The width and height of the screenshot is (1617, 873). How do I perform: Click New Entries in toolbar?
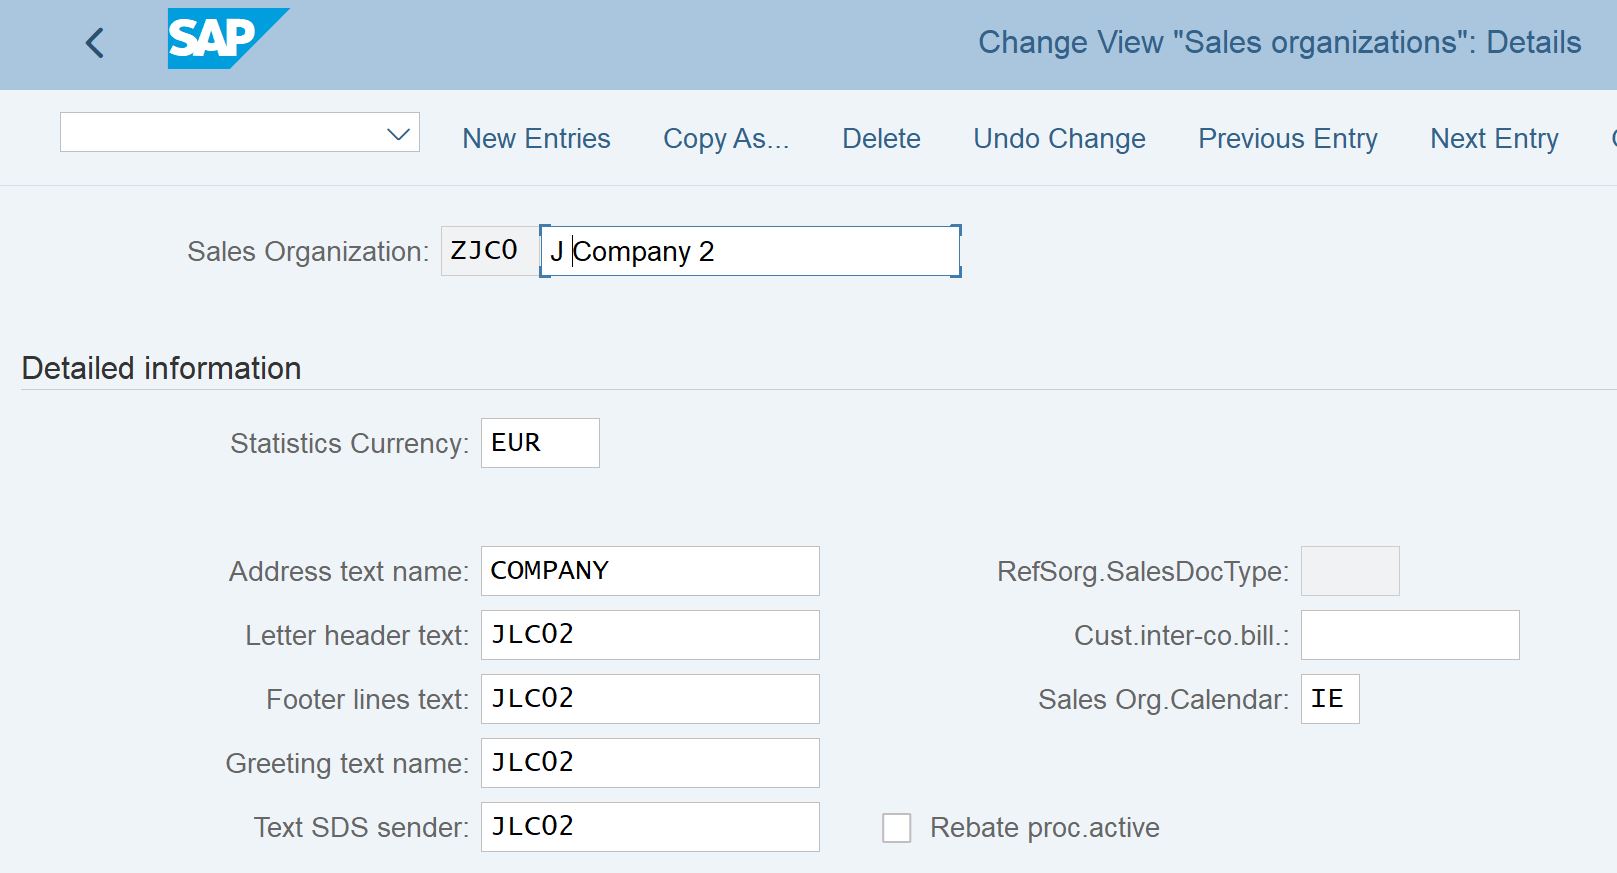[536, 139]
